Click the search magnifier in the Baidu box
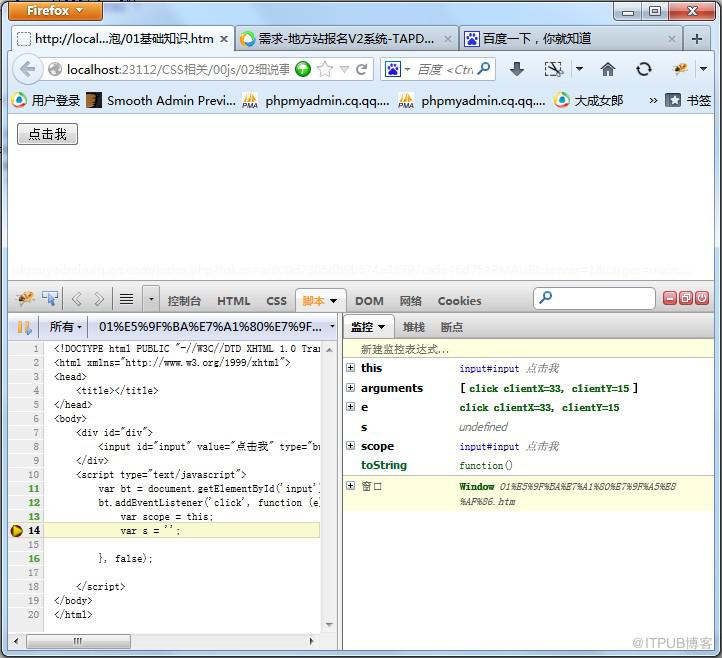 pos(483,69)
